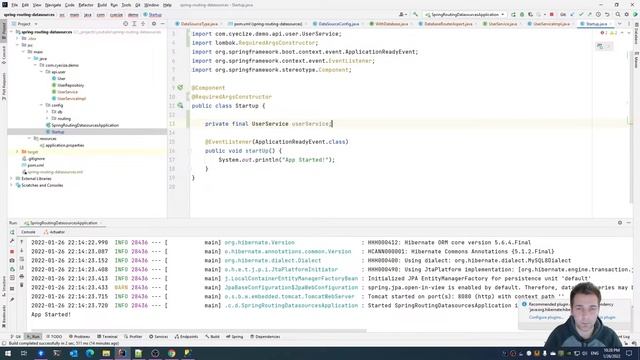
Task: Show hidden editor tabs dropdown arrow
Action: [620, 24]
